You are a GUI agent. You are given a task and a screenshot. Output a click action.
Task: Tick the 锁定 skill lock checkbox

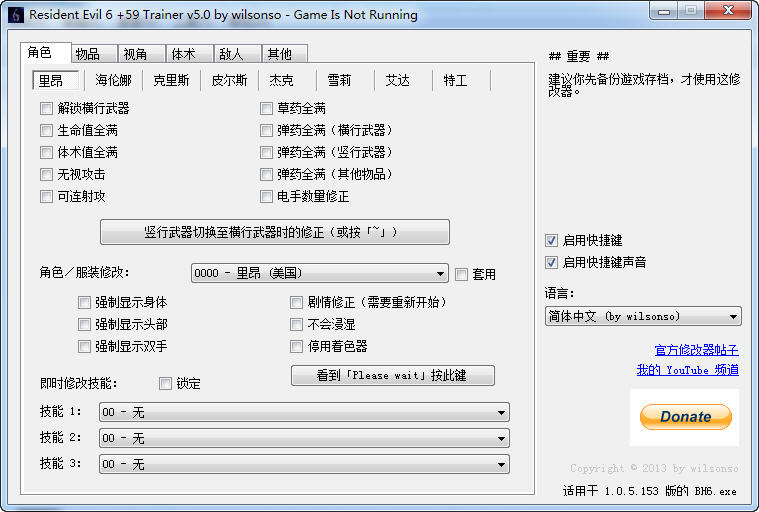[x=165, y=384]
